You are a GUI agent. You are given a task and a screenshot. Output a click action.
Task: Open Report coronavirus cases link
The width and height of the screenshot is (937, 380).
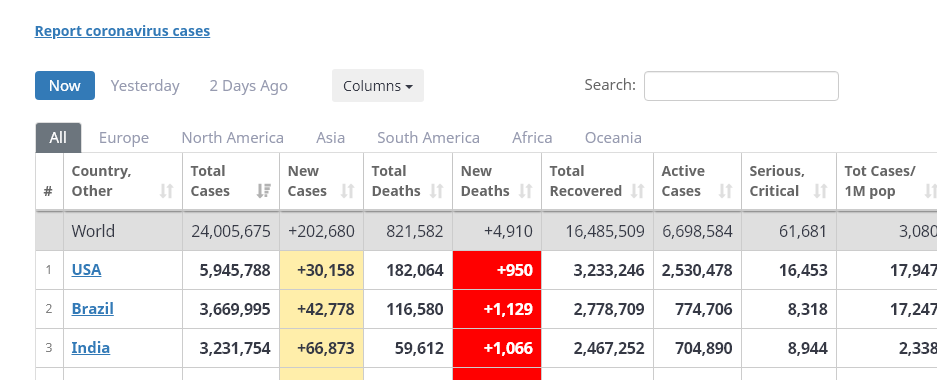tap(123, 31)
